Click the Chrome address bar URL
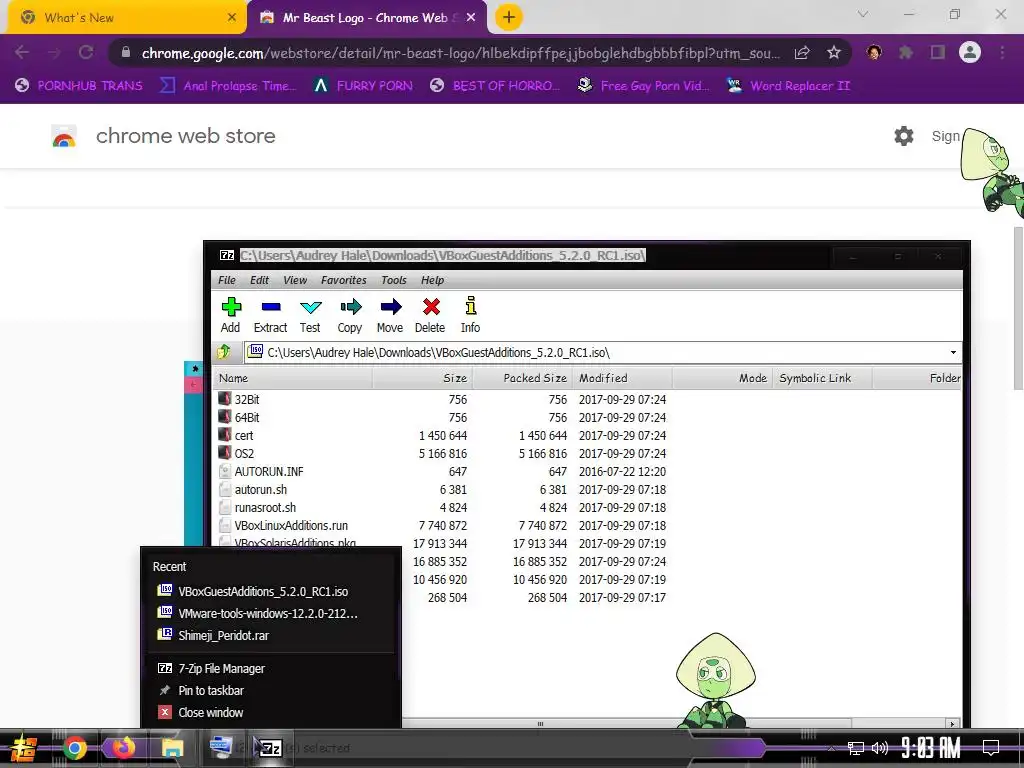This screenshot has width=1024, height=768. point(460,54)
